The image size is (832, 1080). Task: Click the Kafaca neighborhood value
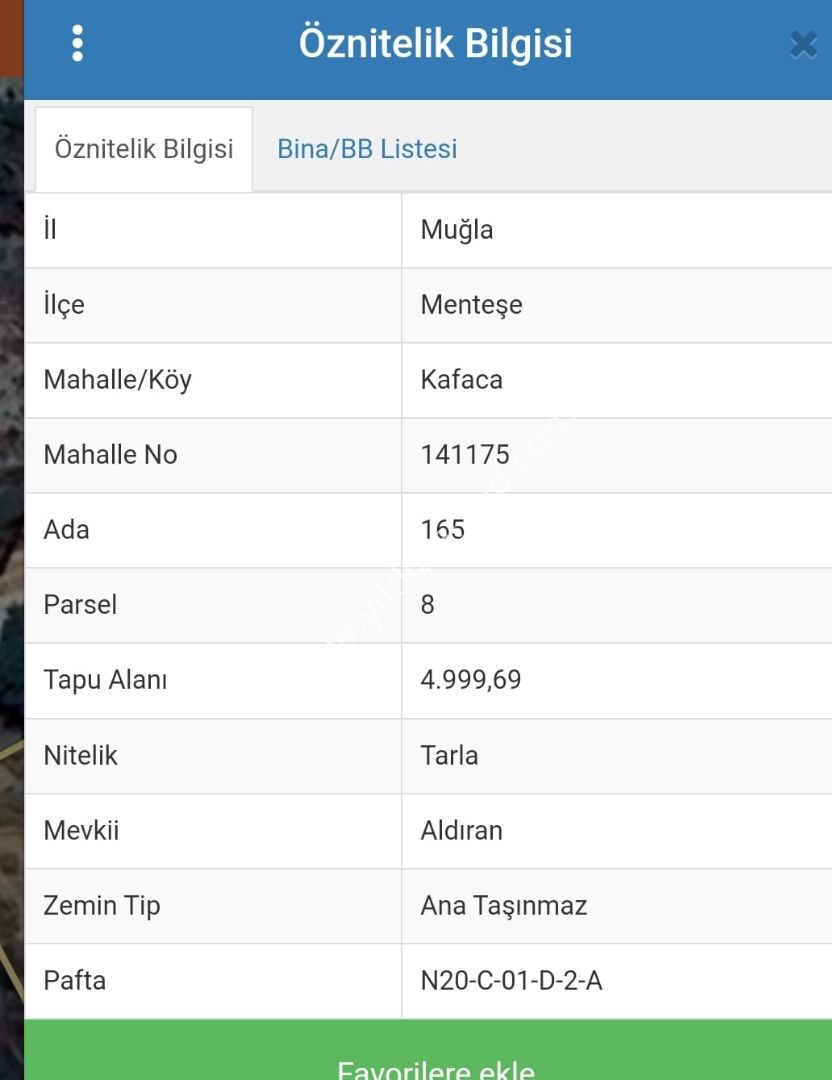point(461,380)
